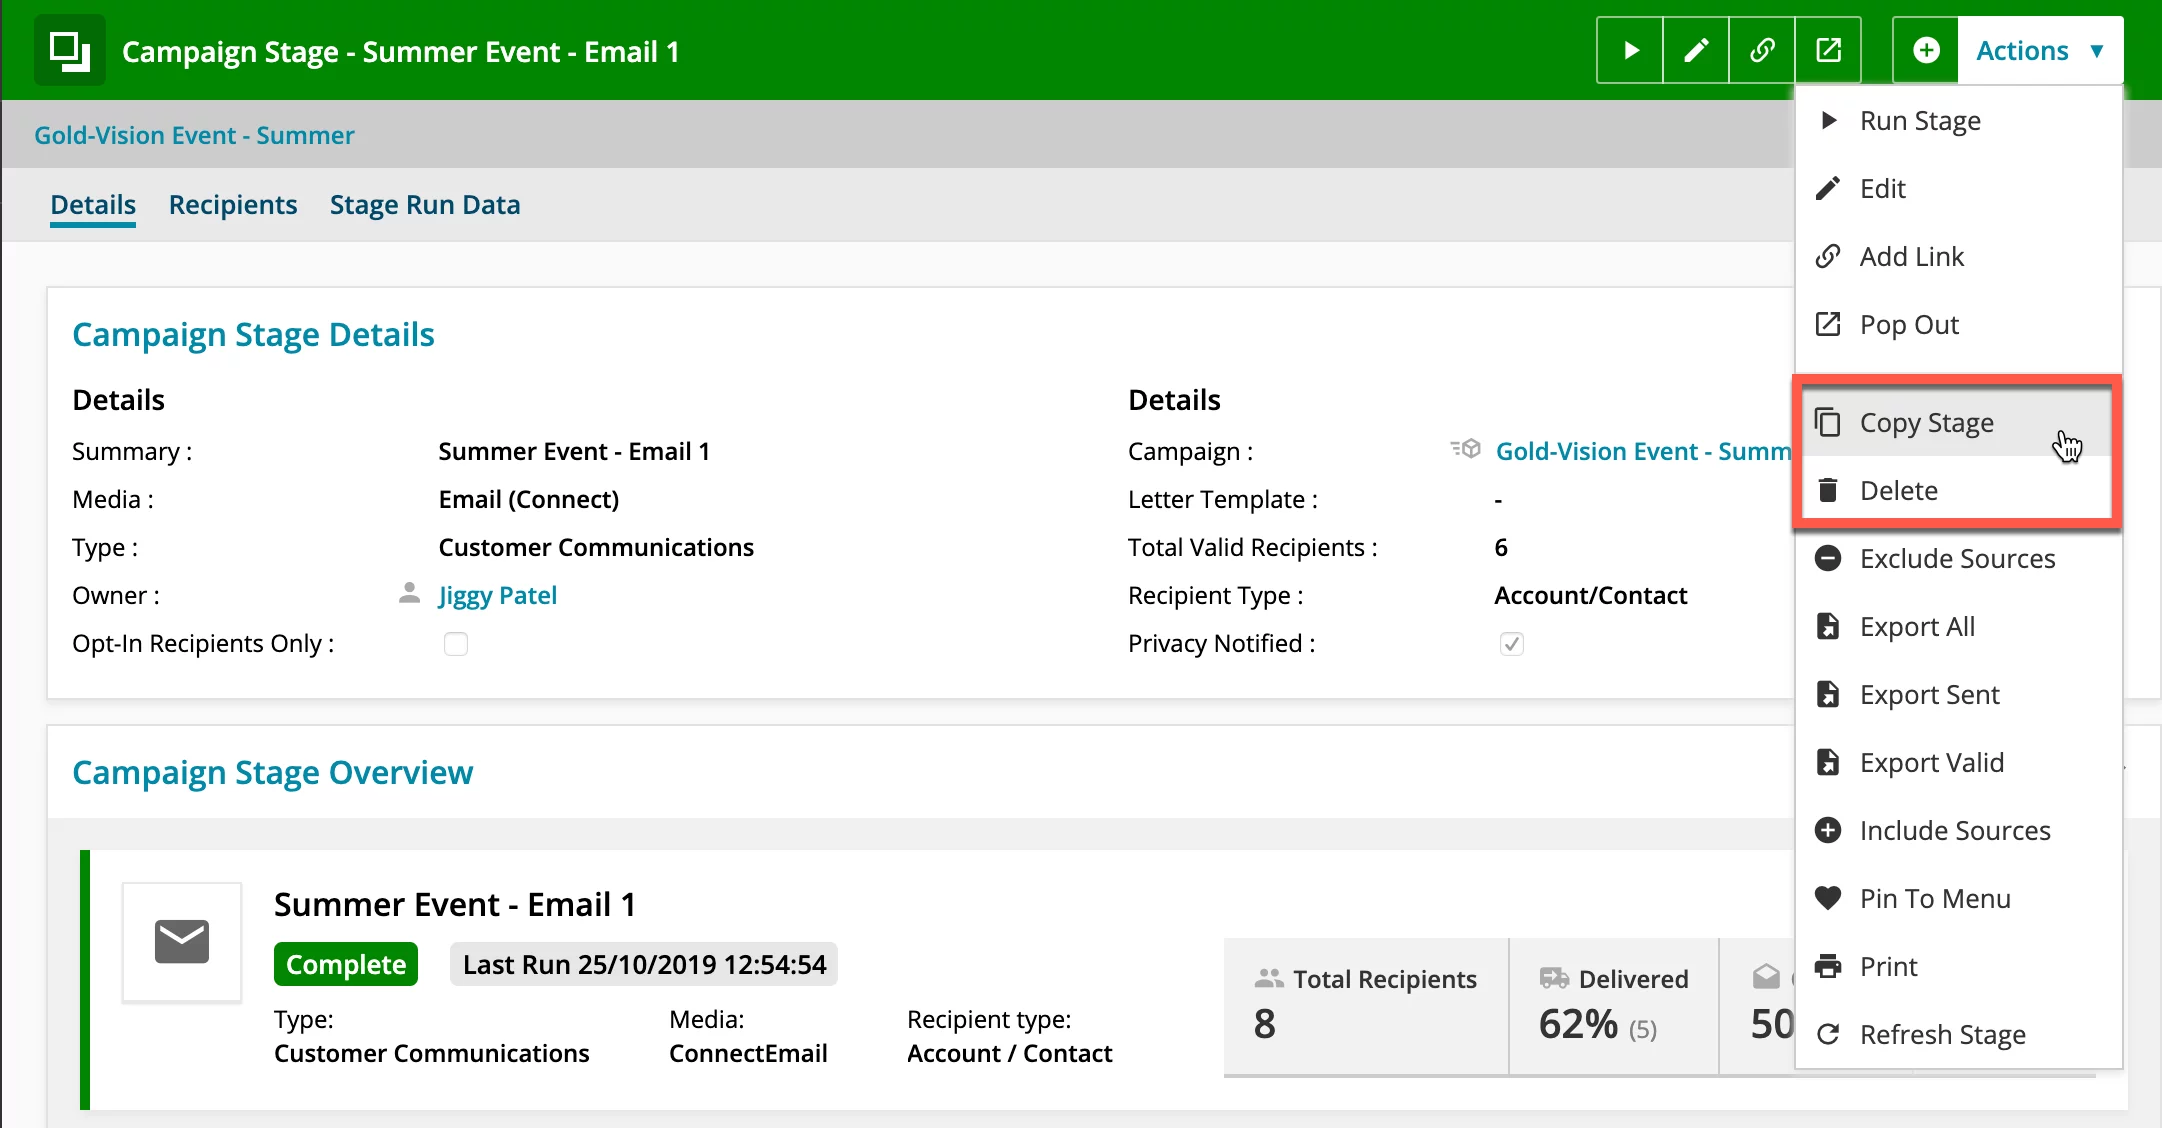Open Jiggy Patel owner link
This screenshot has width=2162, height=1128.
pos(497,596)
